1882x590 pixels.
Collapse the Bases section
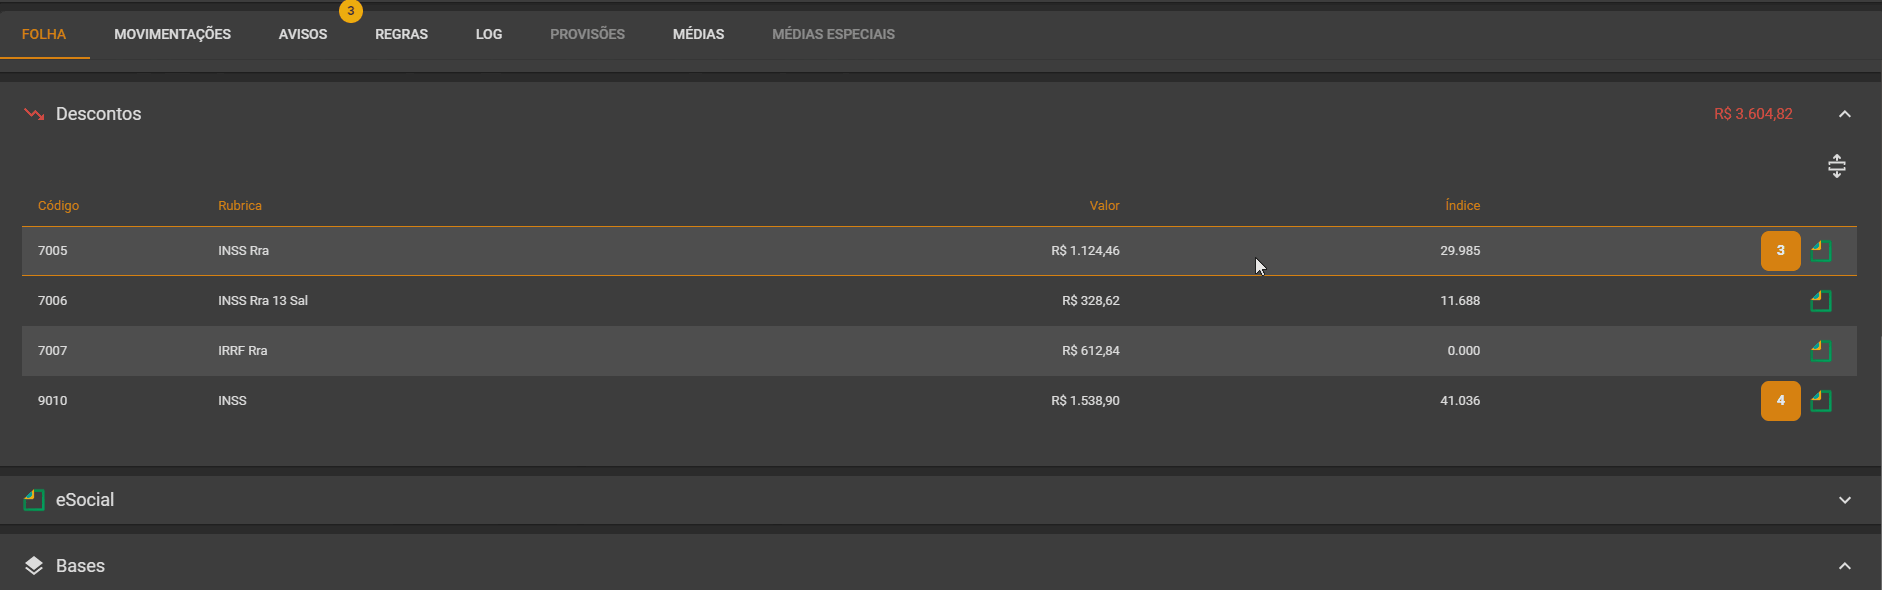[1845, 566]
